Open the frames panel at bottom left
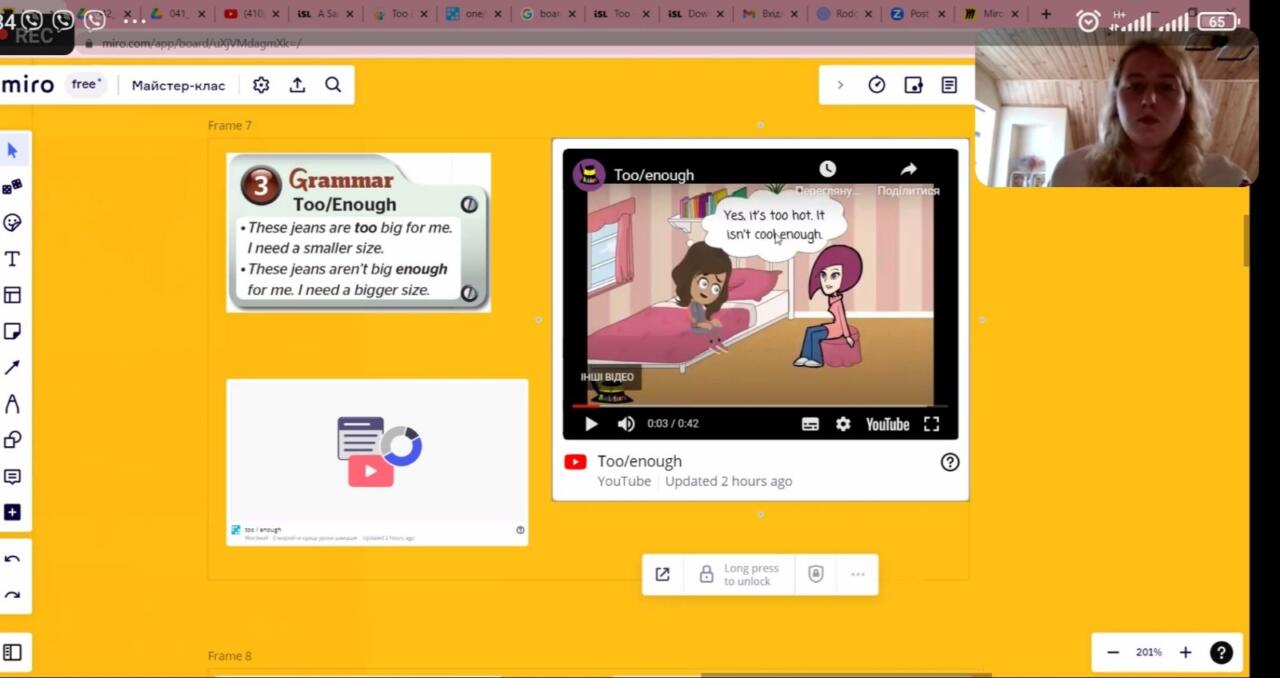 (x=13, y=652)
